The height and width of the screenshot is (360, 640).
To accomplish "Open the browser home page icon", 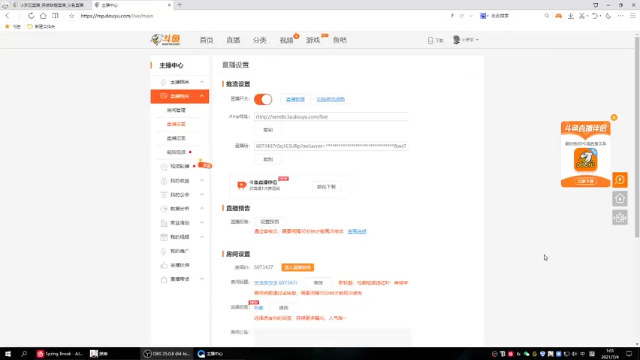I will (43, 16).
